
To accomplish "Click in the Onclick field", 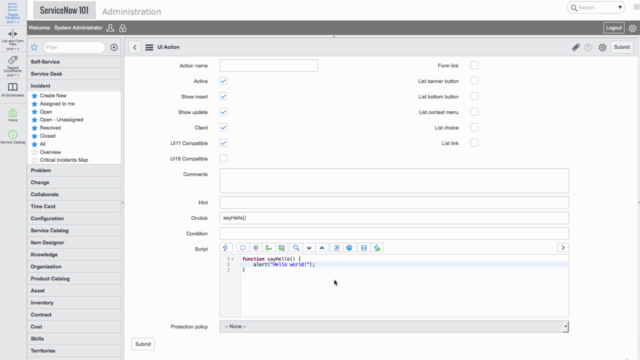I will (x=394, y=218).
